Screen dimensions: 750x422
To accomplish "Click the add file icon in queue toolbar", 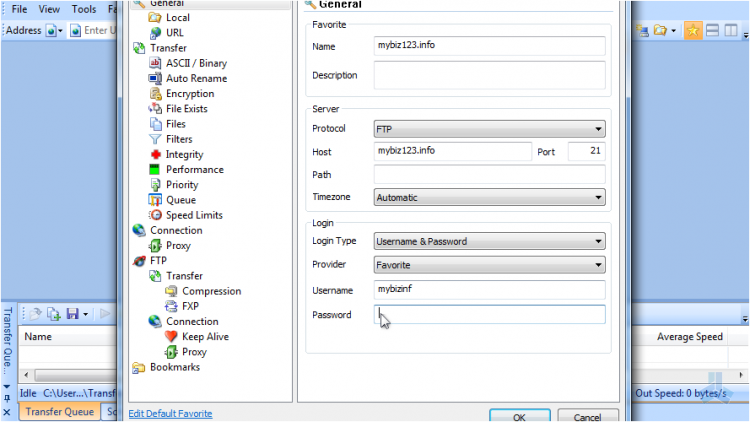I will click(53, 314).
